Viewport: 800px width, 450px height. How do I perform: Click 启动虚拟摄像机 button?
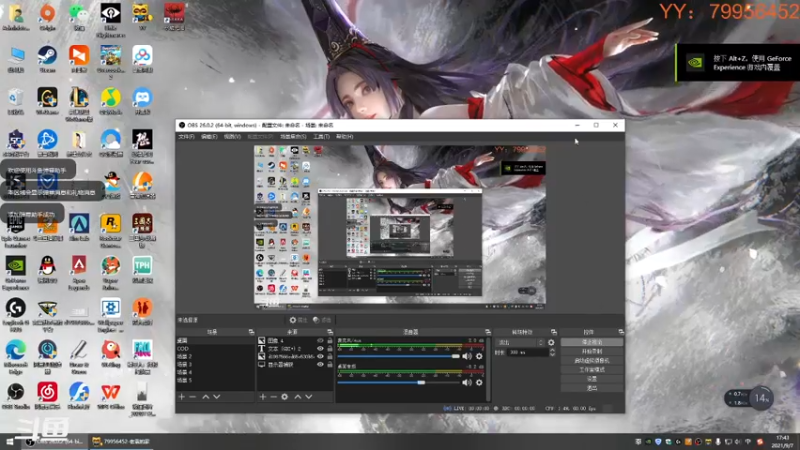click(x=592, y=361)
